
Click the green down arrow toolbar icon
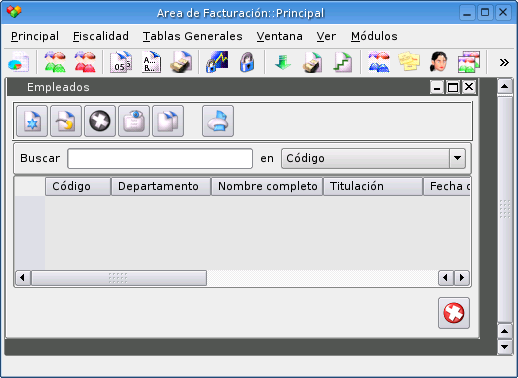pyautogui.click(x=283, y=62)
